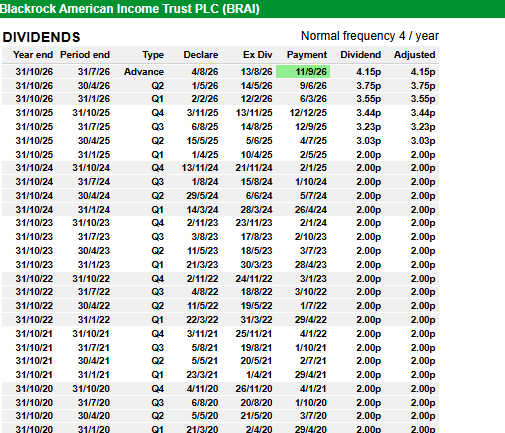Click the Payment column header

(307, 55)
